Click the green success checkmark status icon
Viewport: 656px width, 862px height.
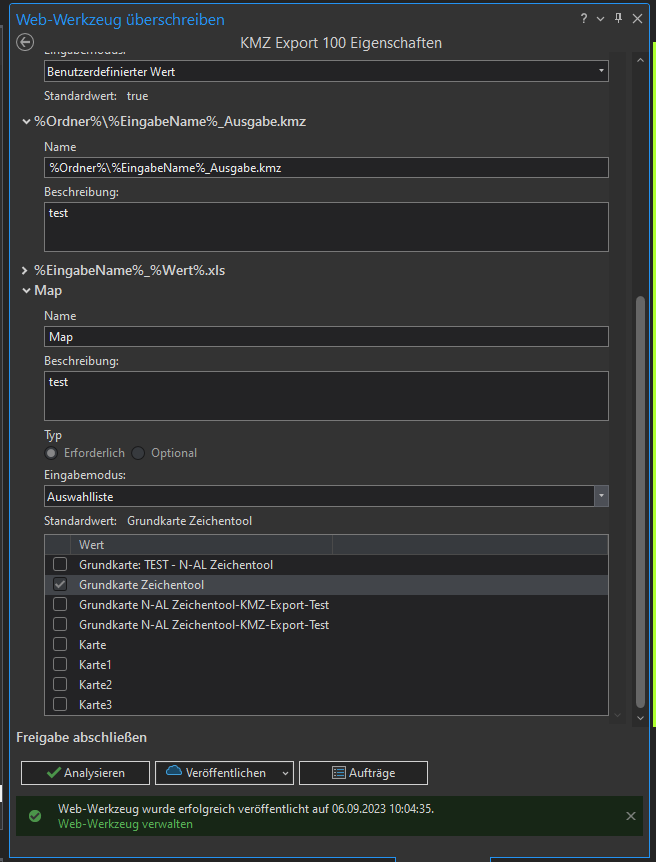click(35, 816)
